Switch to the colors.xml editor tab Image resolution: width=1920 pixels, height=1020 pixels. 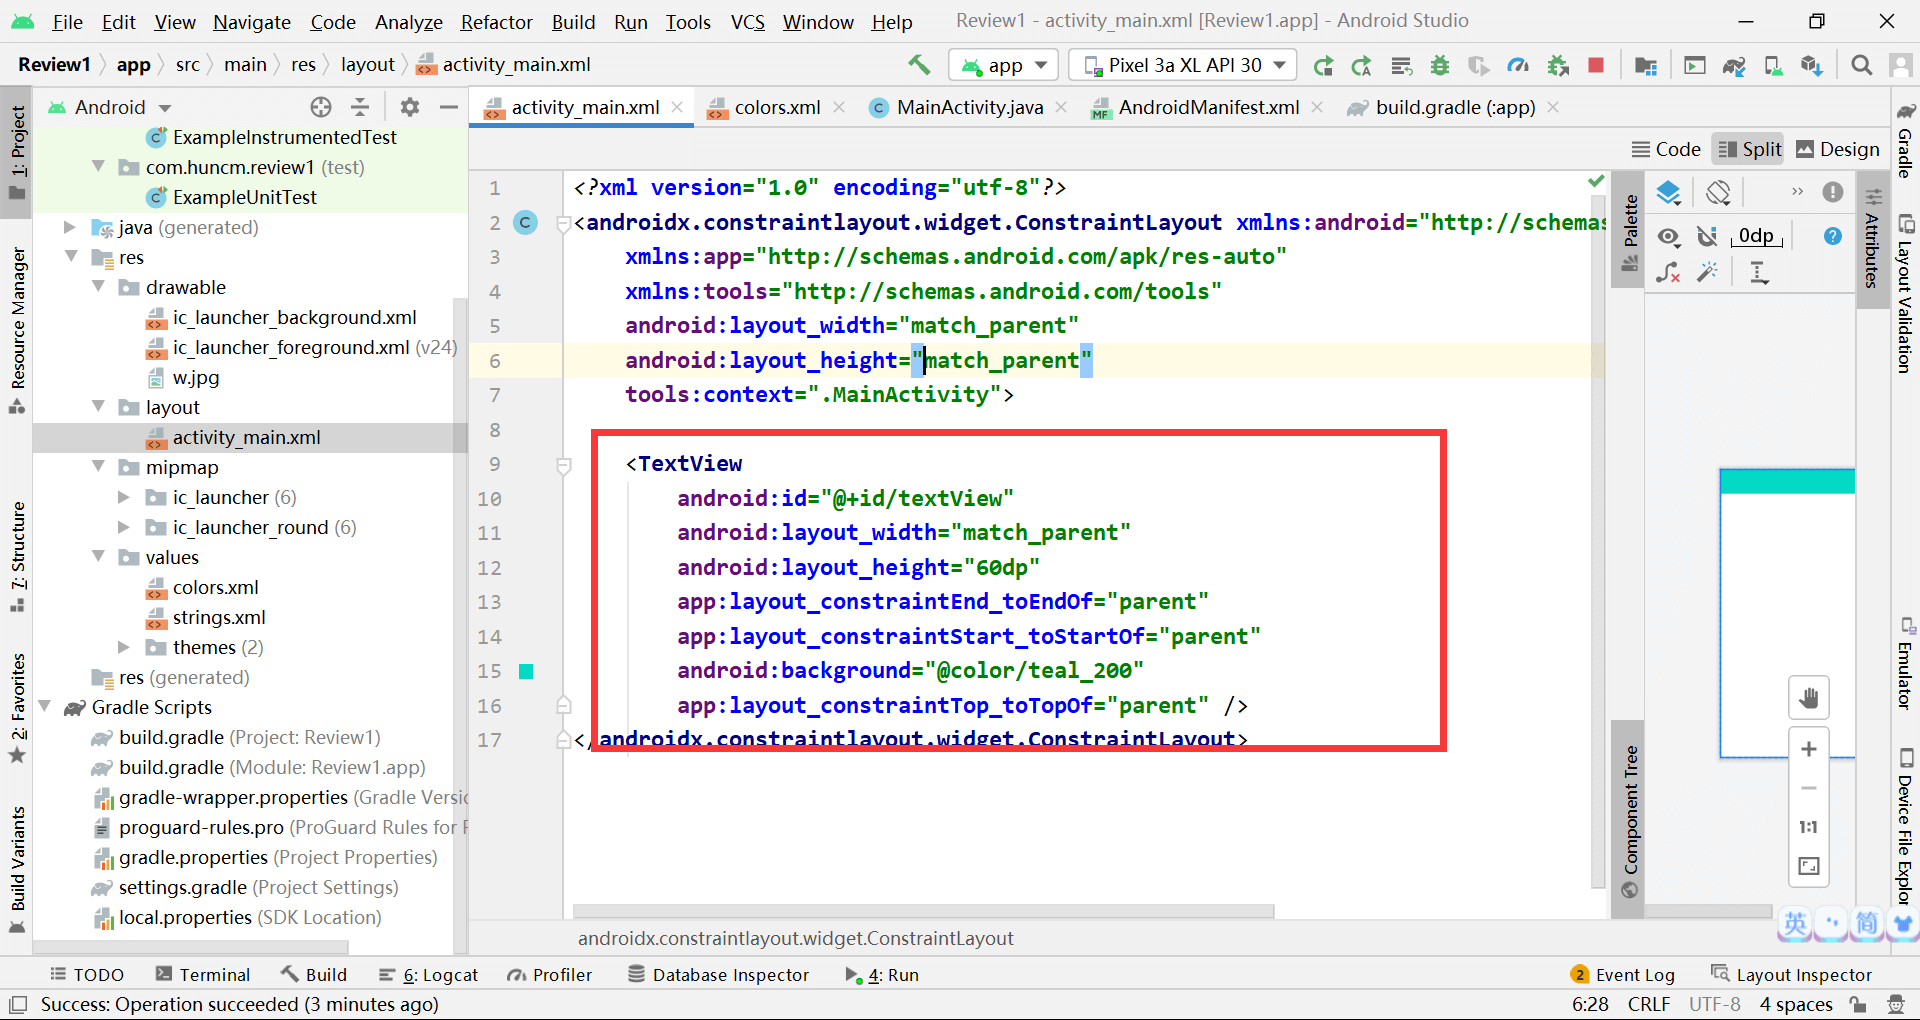777,107
